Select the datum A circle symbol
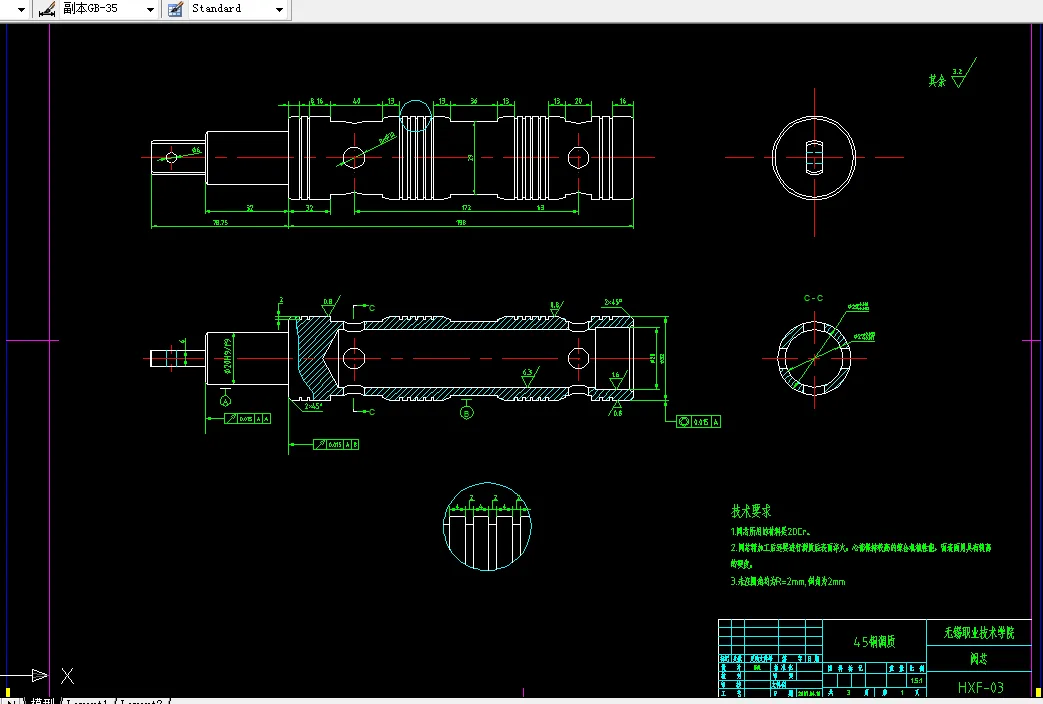Viewport: 1043px width, 704px height. pyautogui.click(x=226, y=399)
